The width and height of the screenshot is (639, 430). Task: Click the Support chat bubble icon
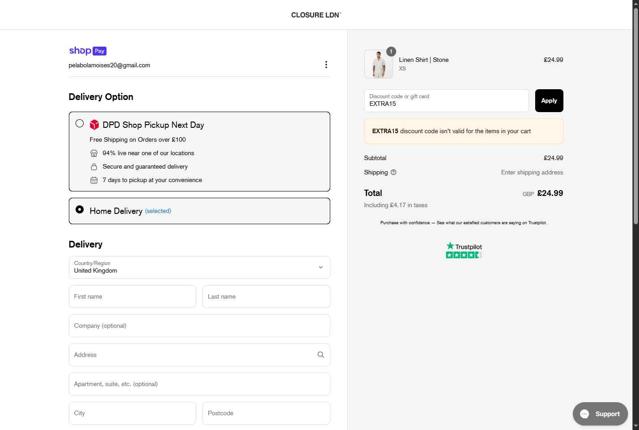584,414
